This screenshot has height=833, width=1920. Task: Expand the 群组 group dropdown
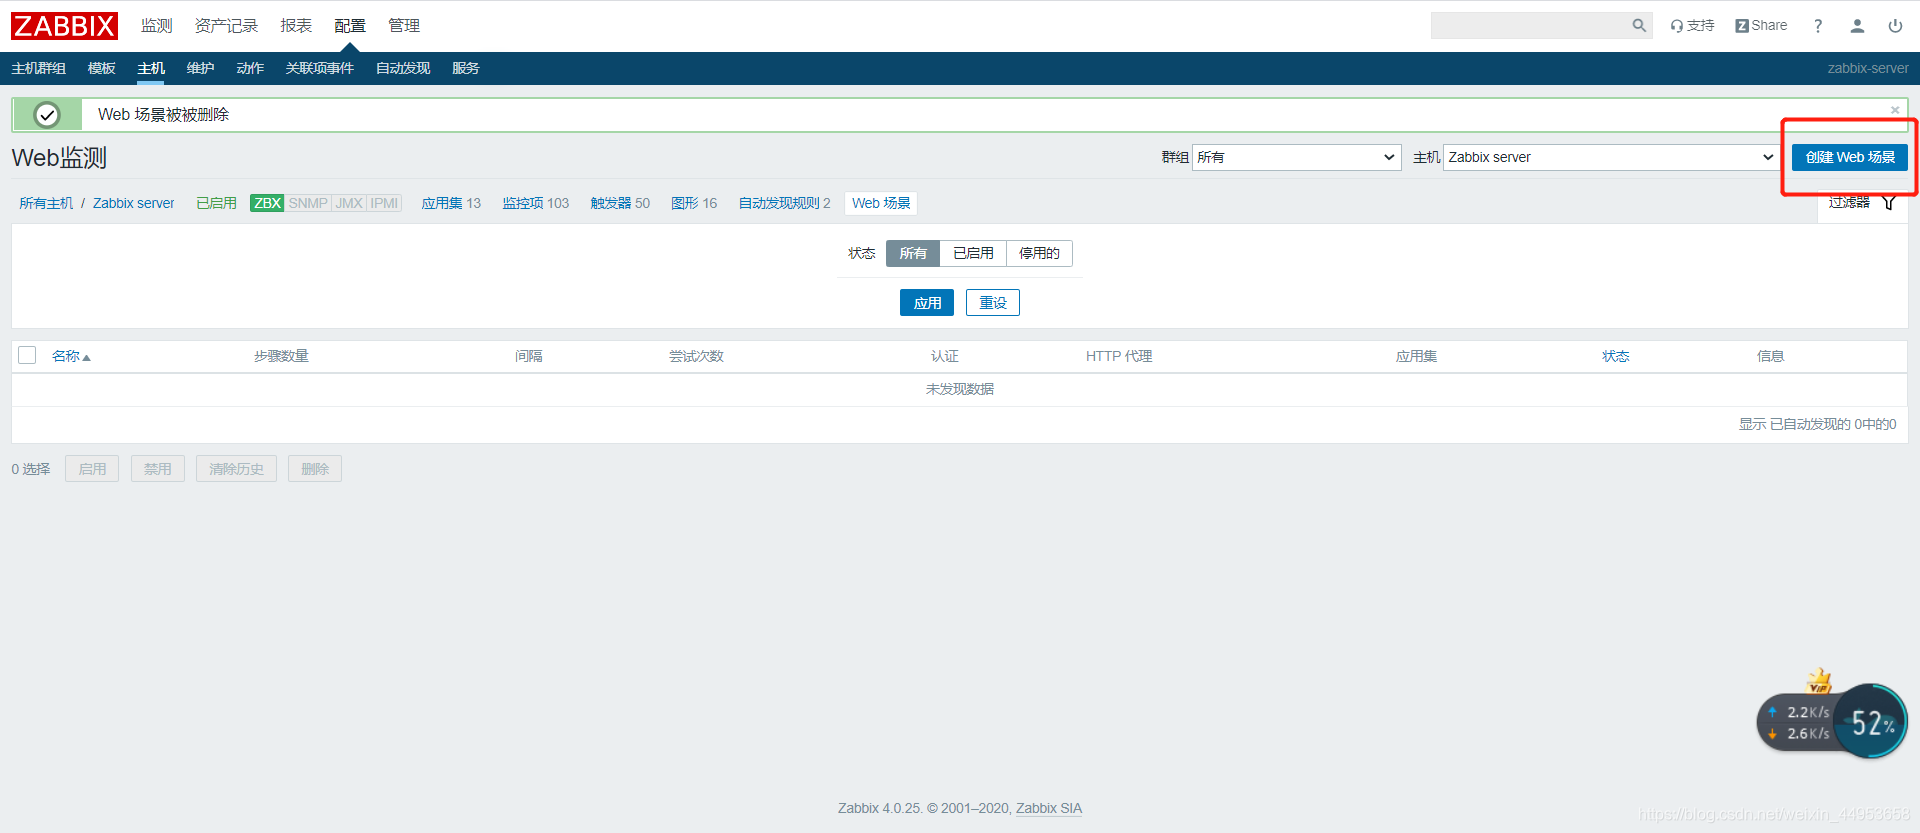point(1296,157)
